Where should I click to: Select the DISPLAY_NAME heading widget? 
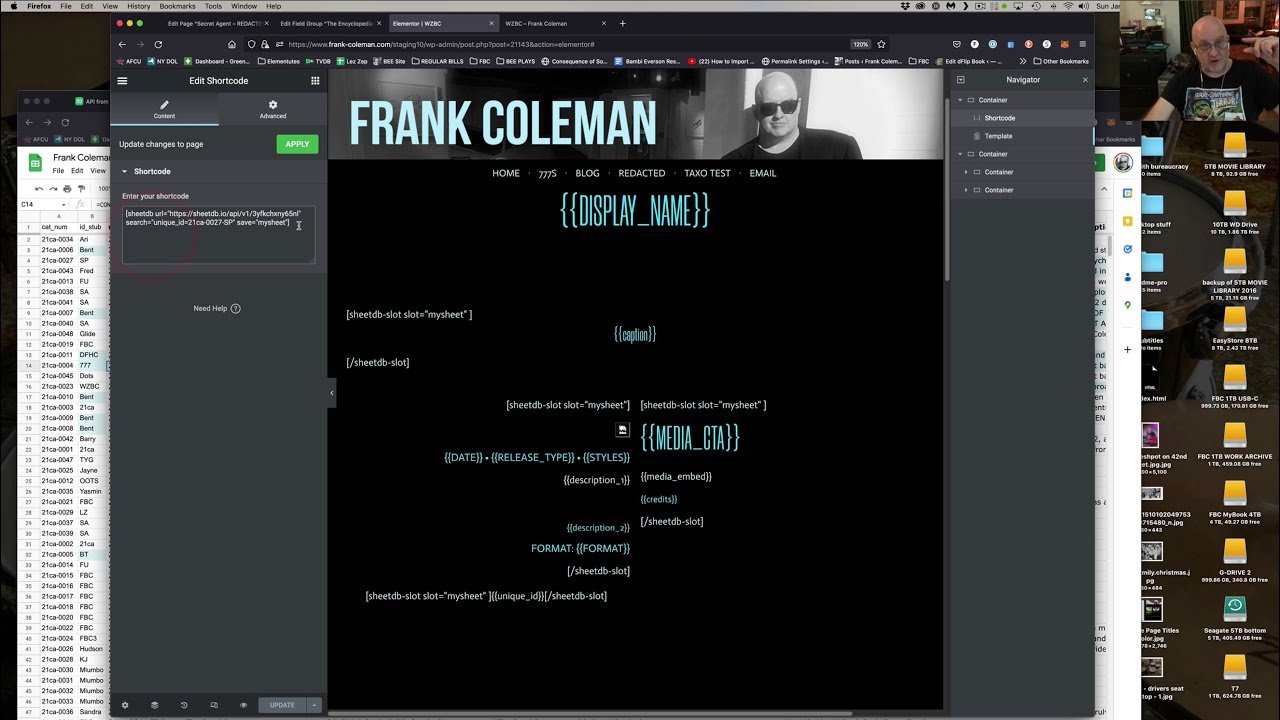point(635,210)
